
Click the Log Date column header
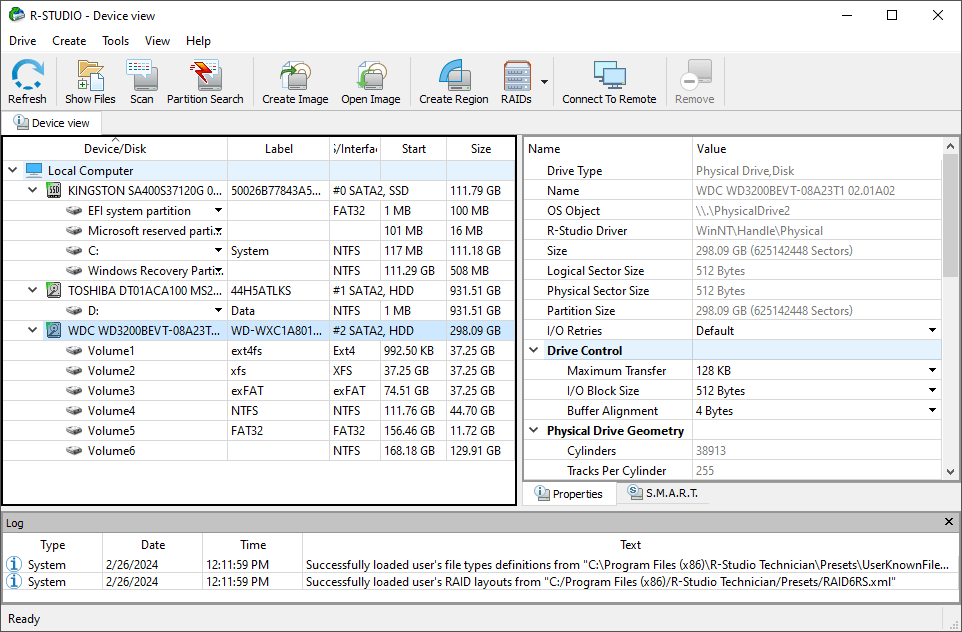point(153,545)
